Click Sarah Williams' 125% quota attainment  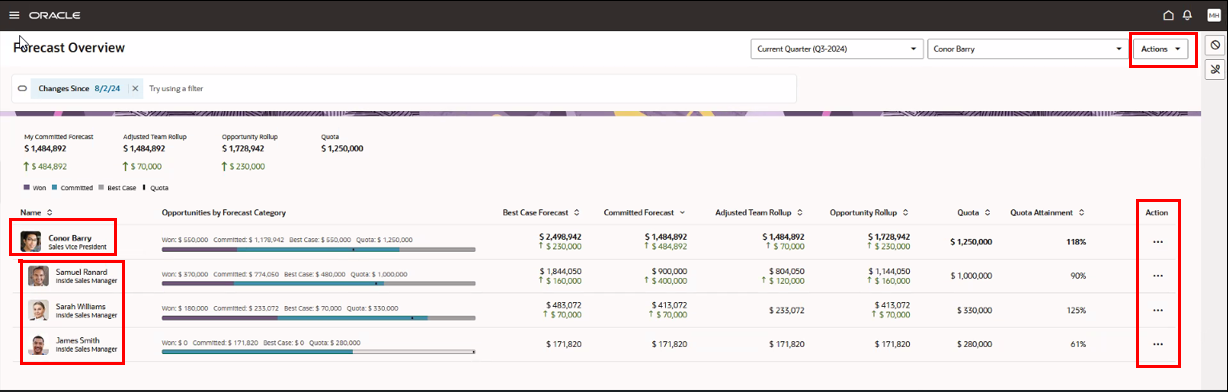click(1076, 310)
